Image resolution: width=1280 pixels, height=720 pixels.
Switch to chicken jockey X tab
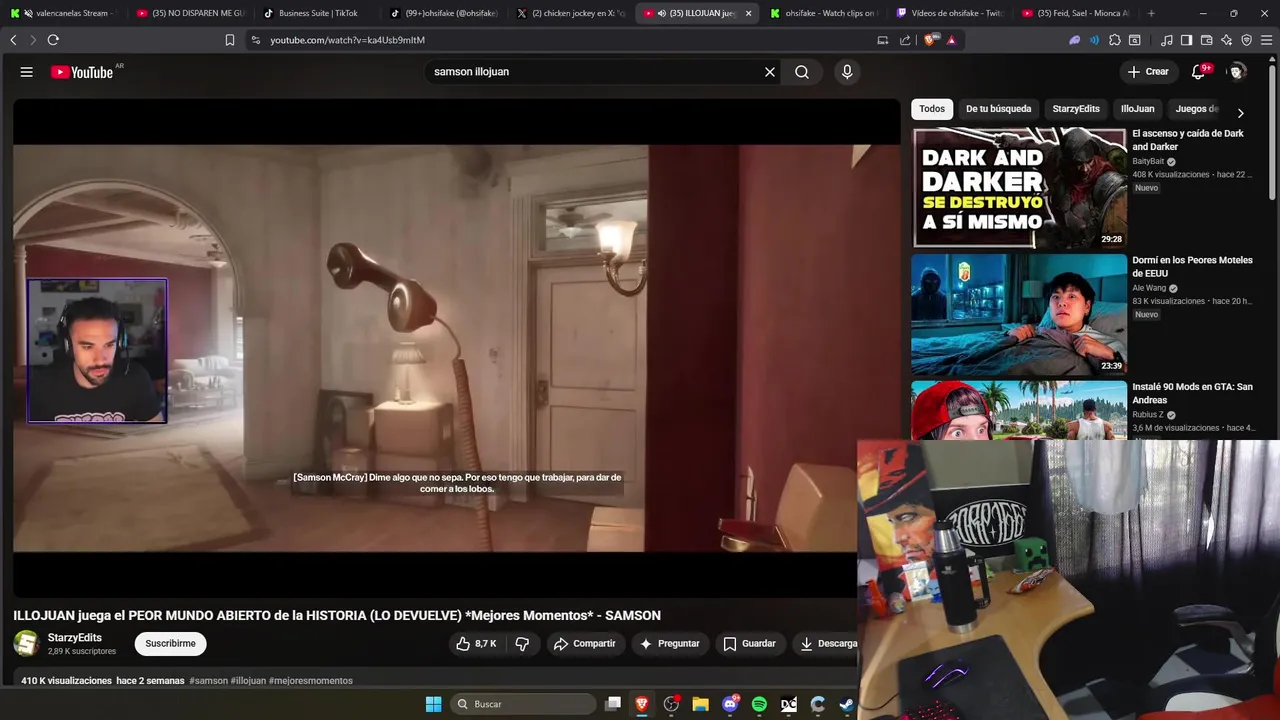tap(570, 13)
